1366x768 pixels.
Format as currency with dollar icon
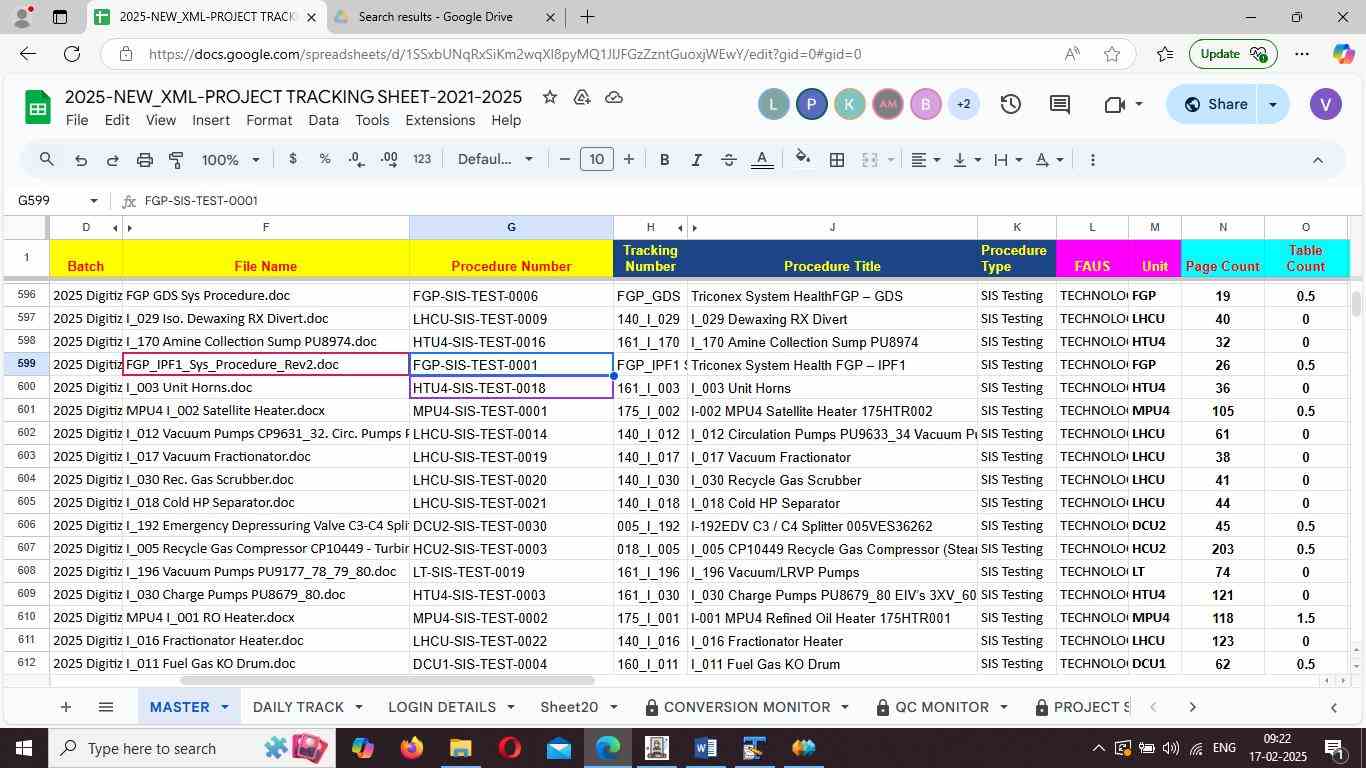[292, 159]
